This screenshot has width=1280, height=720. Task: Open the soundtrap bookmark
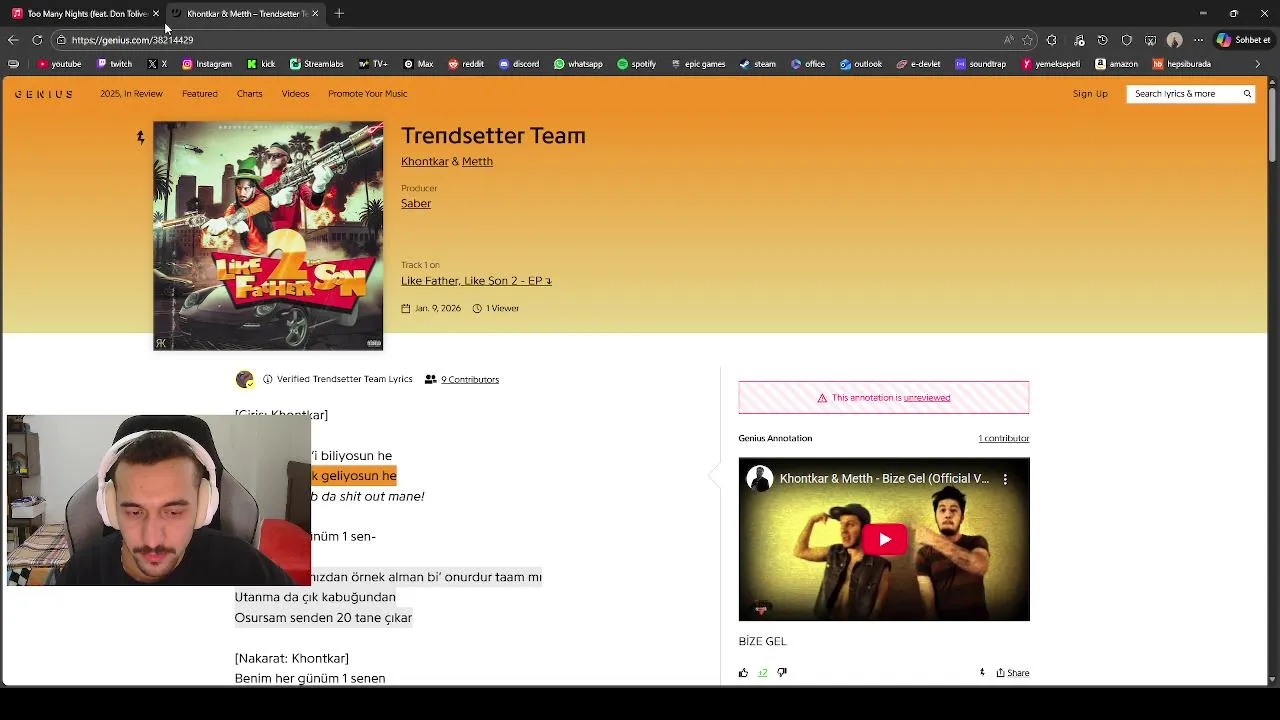coord(981,64)
